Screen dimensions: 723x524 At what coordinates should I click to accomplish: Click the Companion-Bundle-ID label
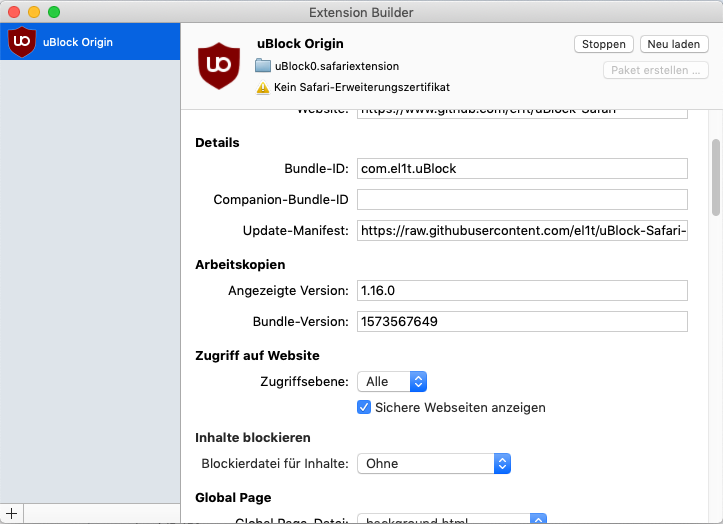(x=281, y=199)
